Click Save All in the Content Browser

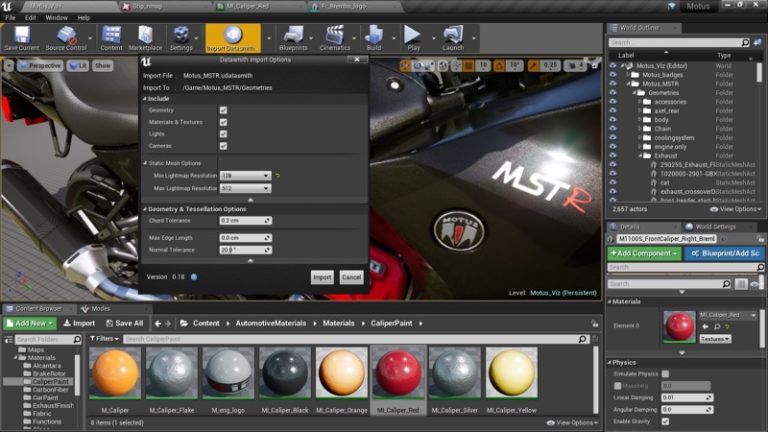point(124,323)
